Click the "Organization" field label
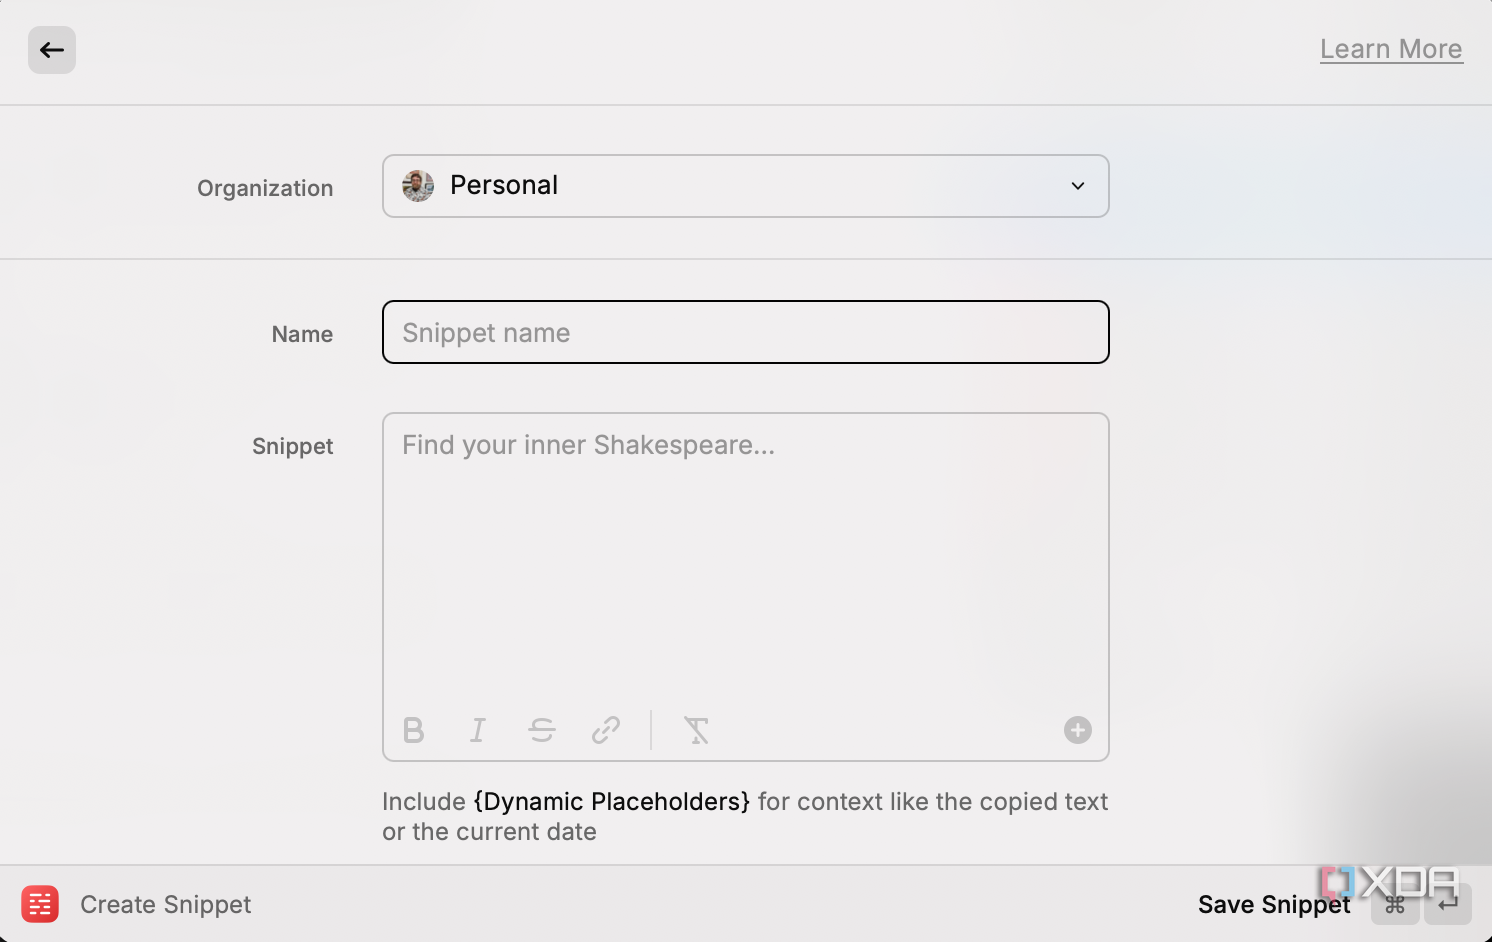 [x=265, y=188]
